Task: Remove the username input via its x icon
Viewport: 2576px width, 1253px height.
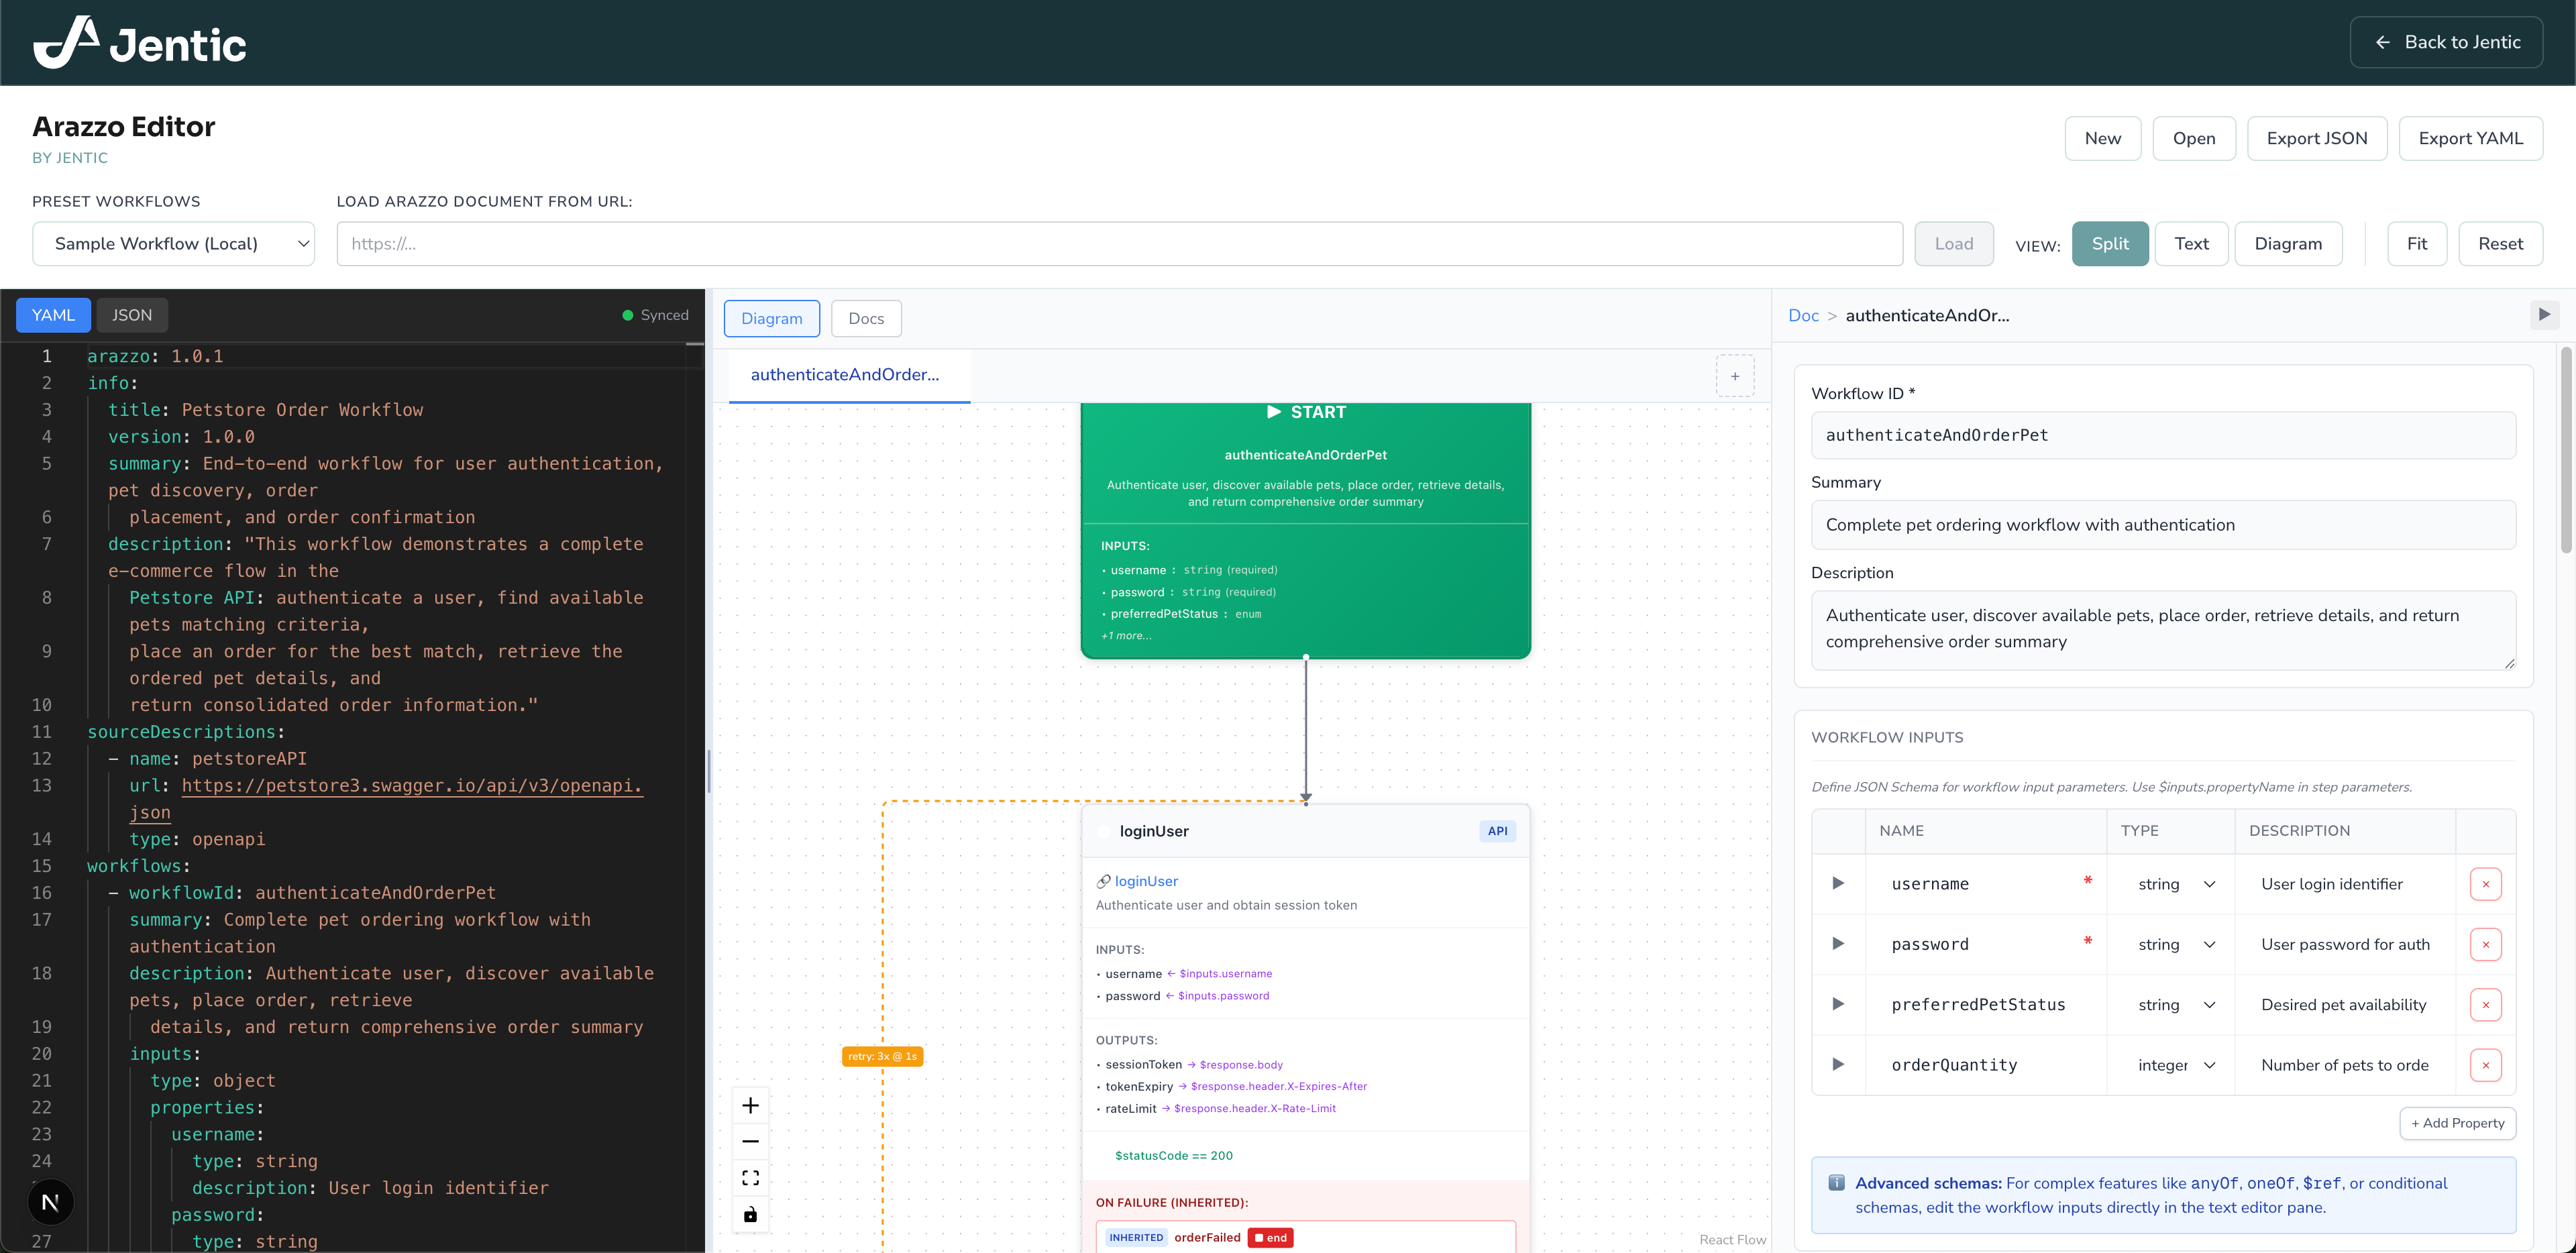Action: coord(2487,884)
